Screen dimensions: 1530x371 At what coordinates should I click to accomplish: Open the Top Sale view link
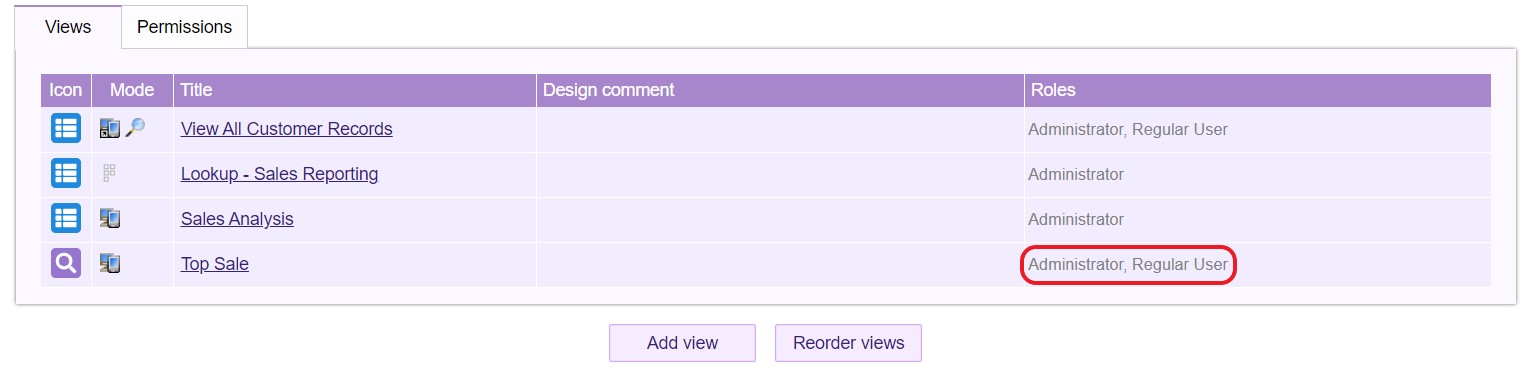tap(214, 264)
